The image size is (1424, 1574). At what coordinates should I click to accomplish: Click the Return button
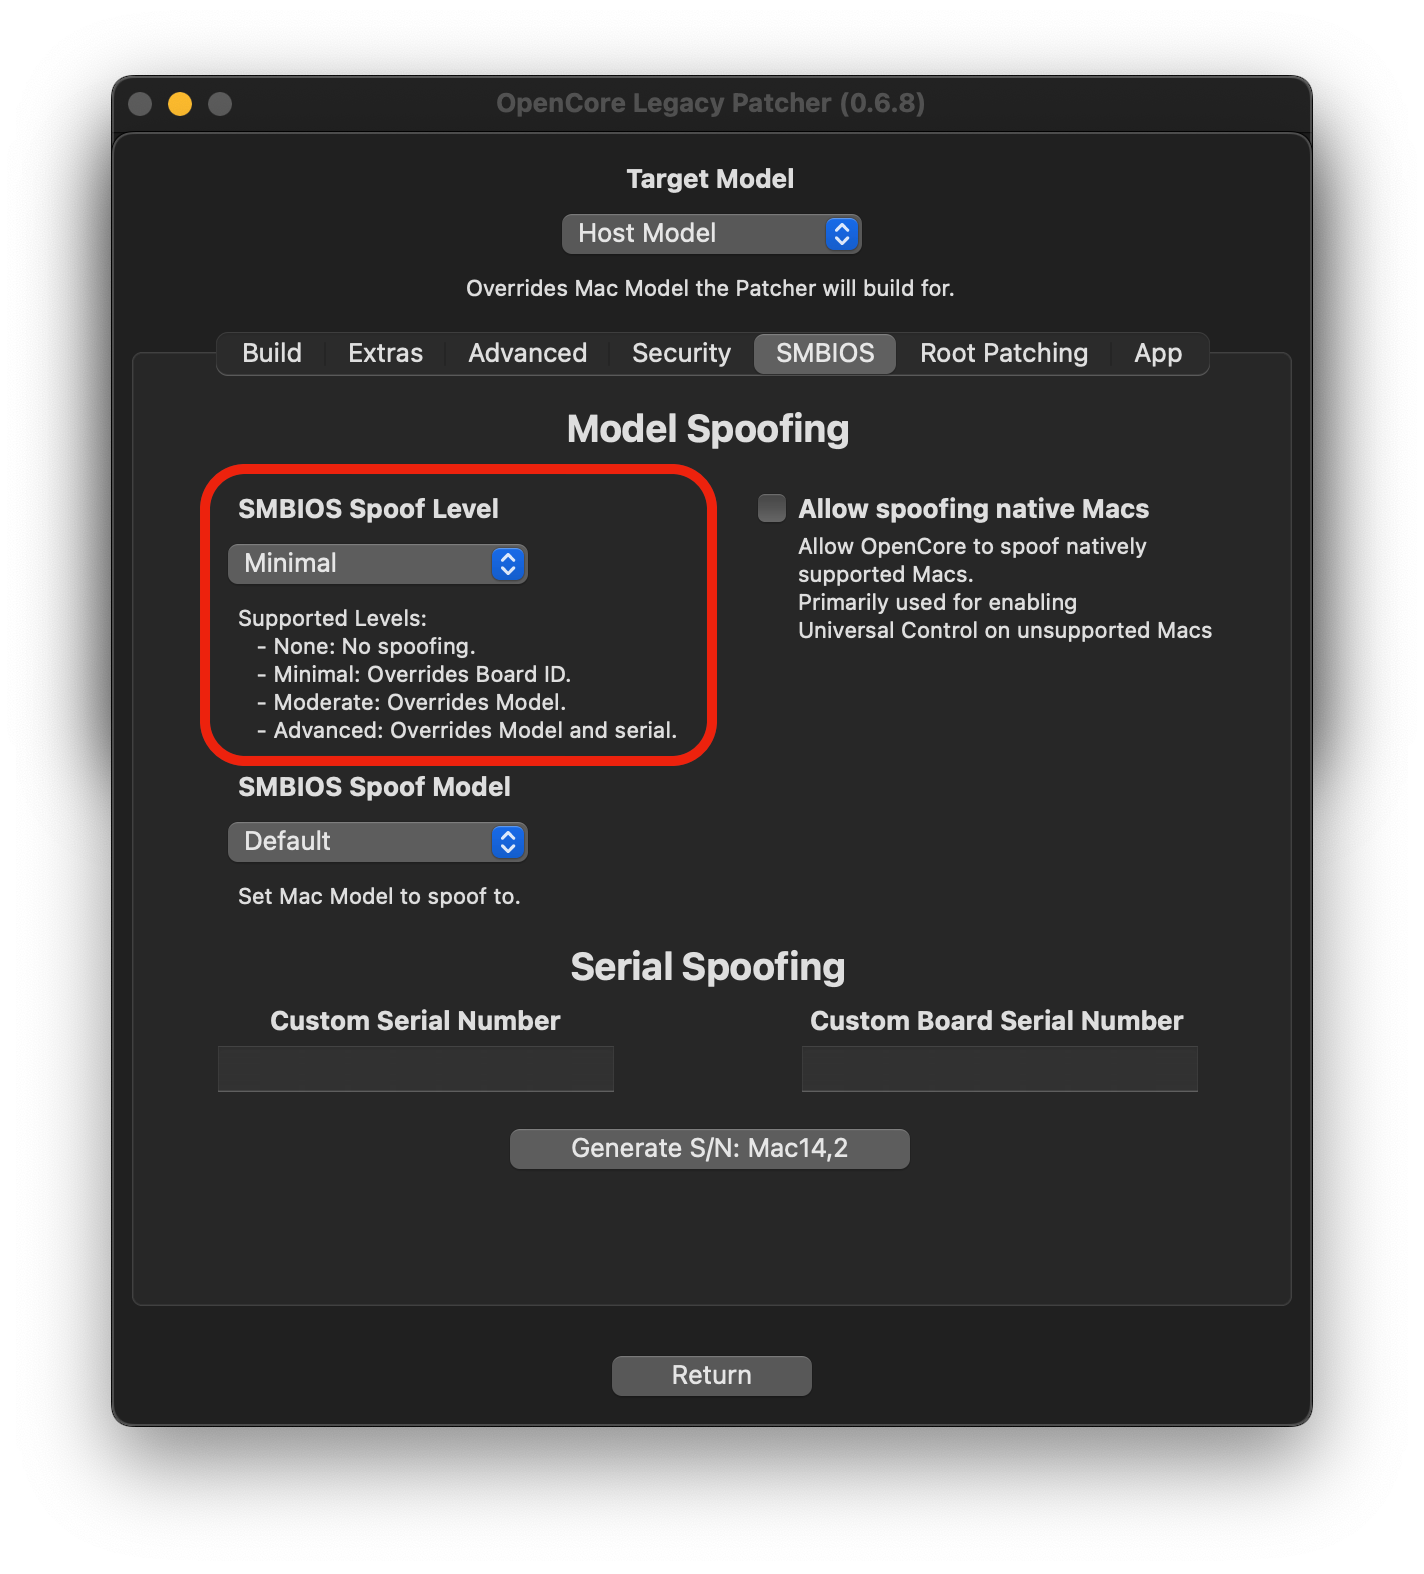pos(711,1376)
